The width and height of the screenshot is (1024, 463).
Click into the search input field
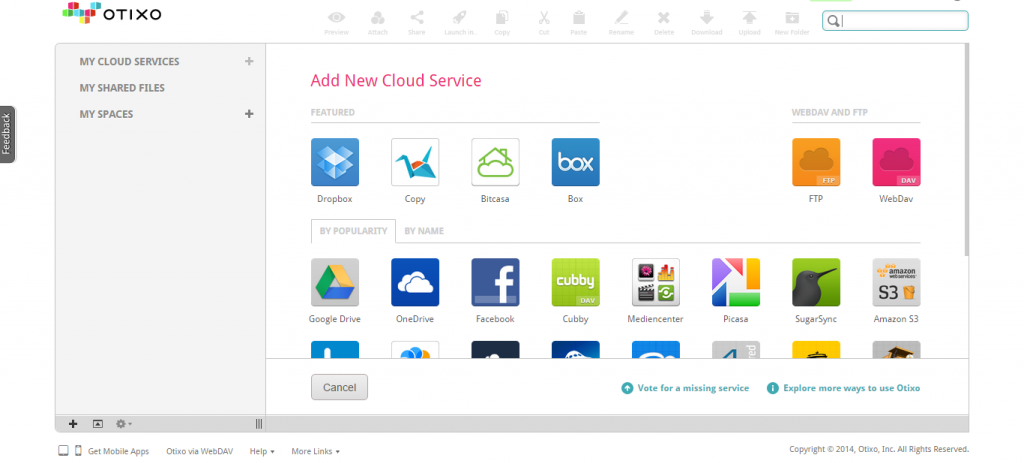(x=900, y=21)
